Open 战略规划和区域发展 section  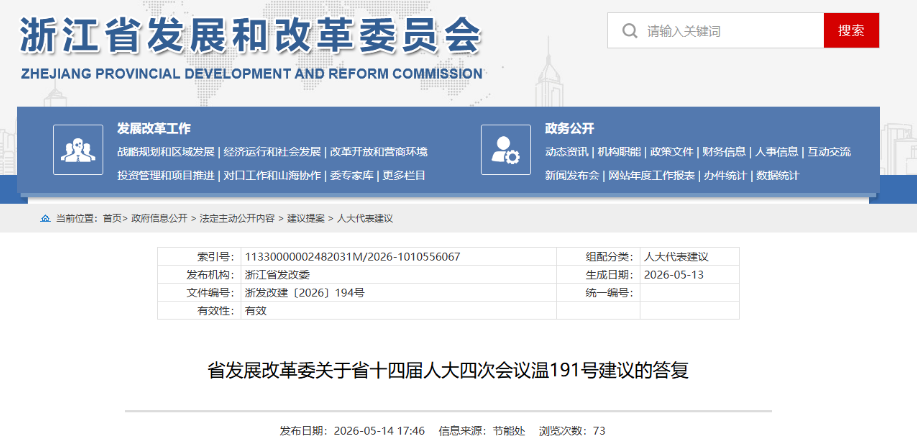coord(166,152)
